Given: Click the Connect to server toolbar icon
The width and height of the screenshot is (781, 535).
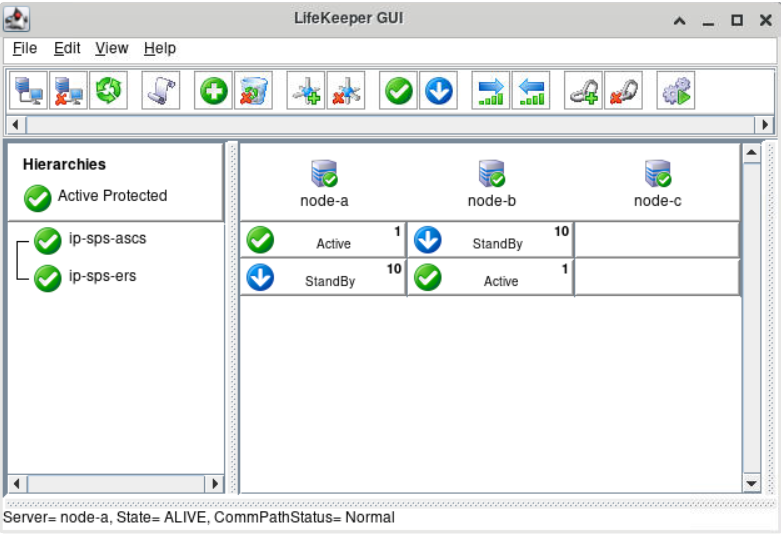Looking at the screenshot, I should pyautogui.click(x=28, y=91).
